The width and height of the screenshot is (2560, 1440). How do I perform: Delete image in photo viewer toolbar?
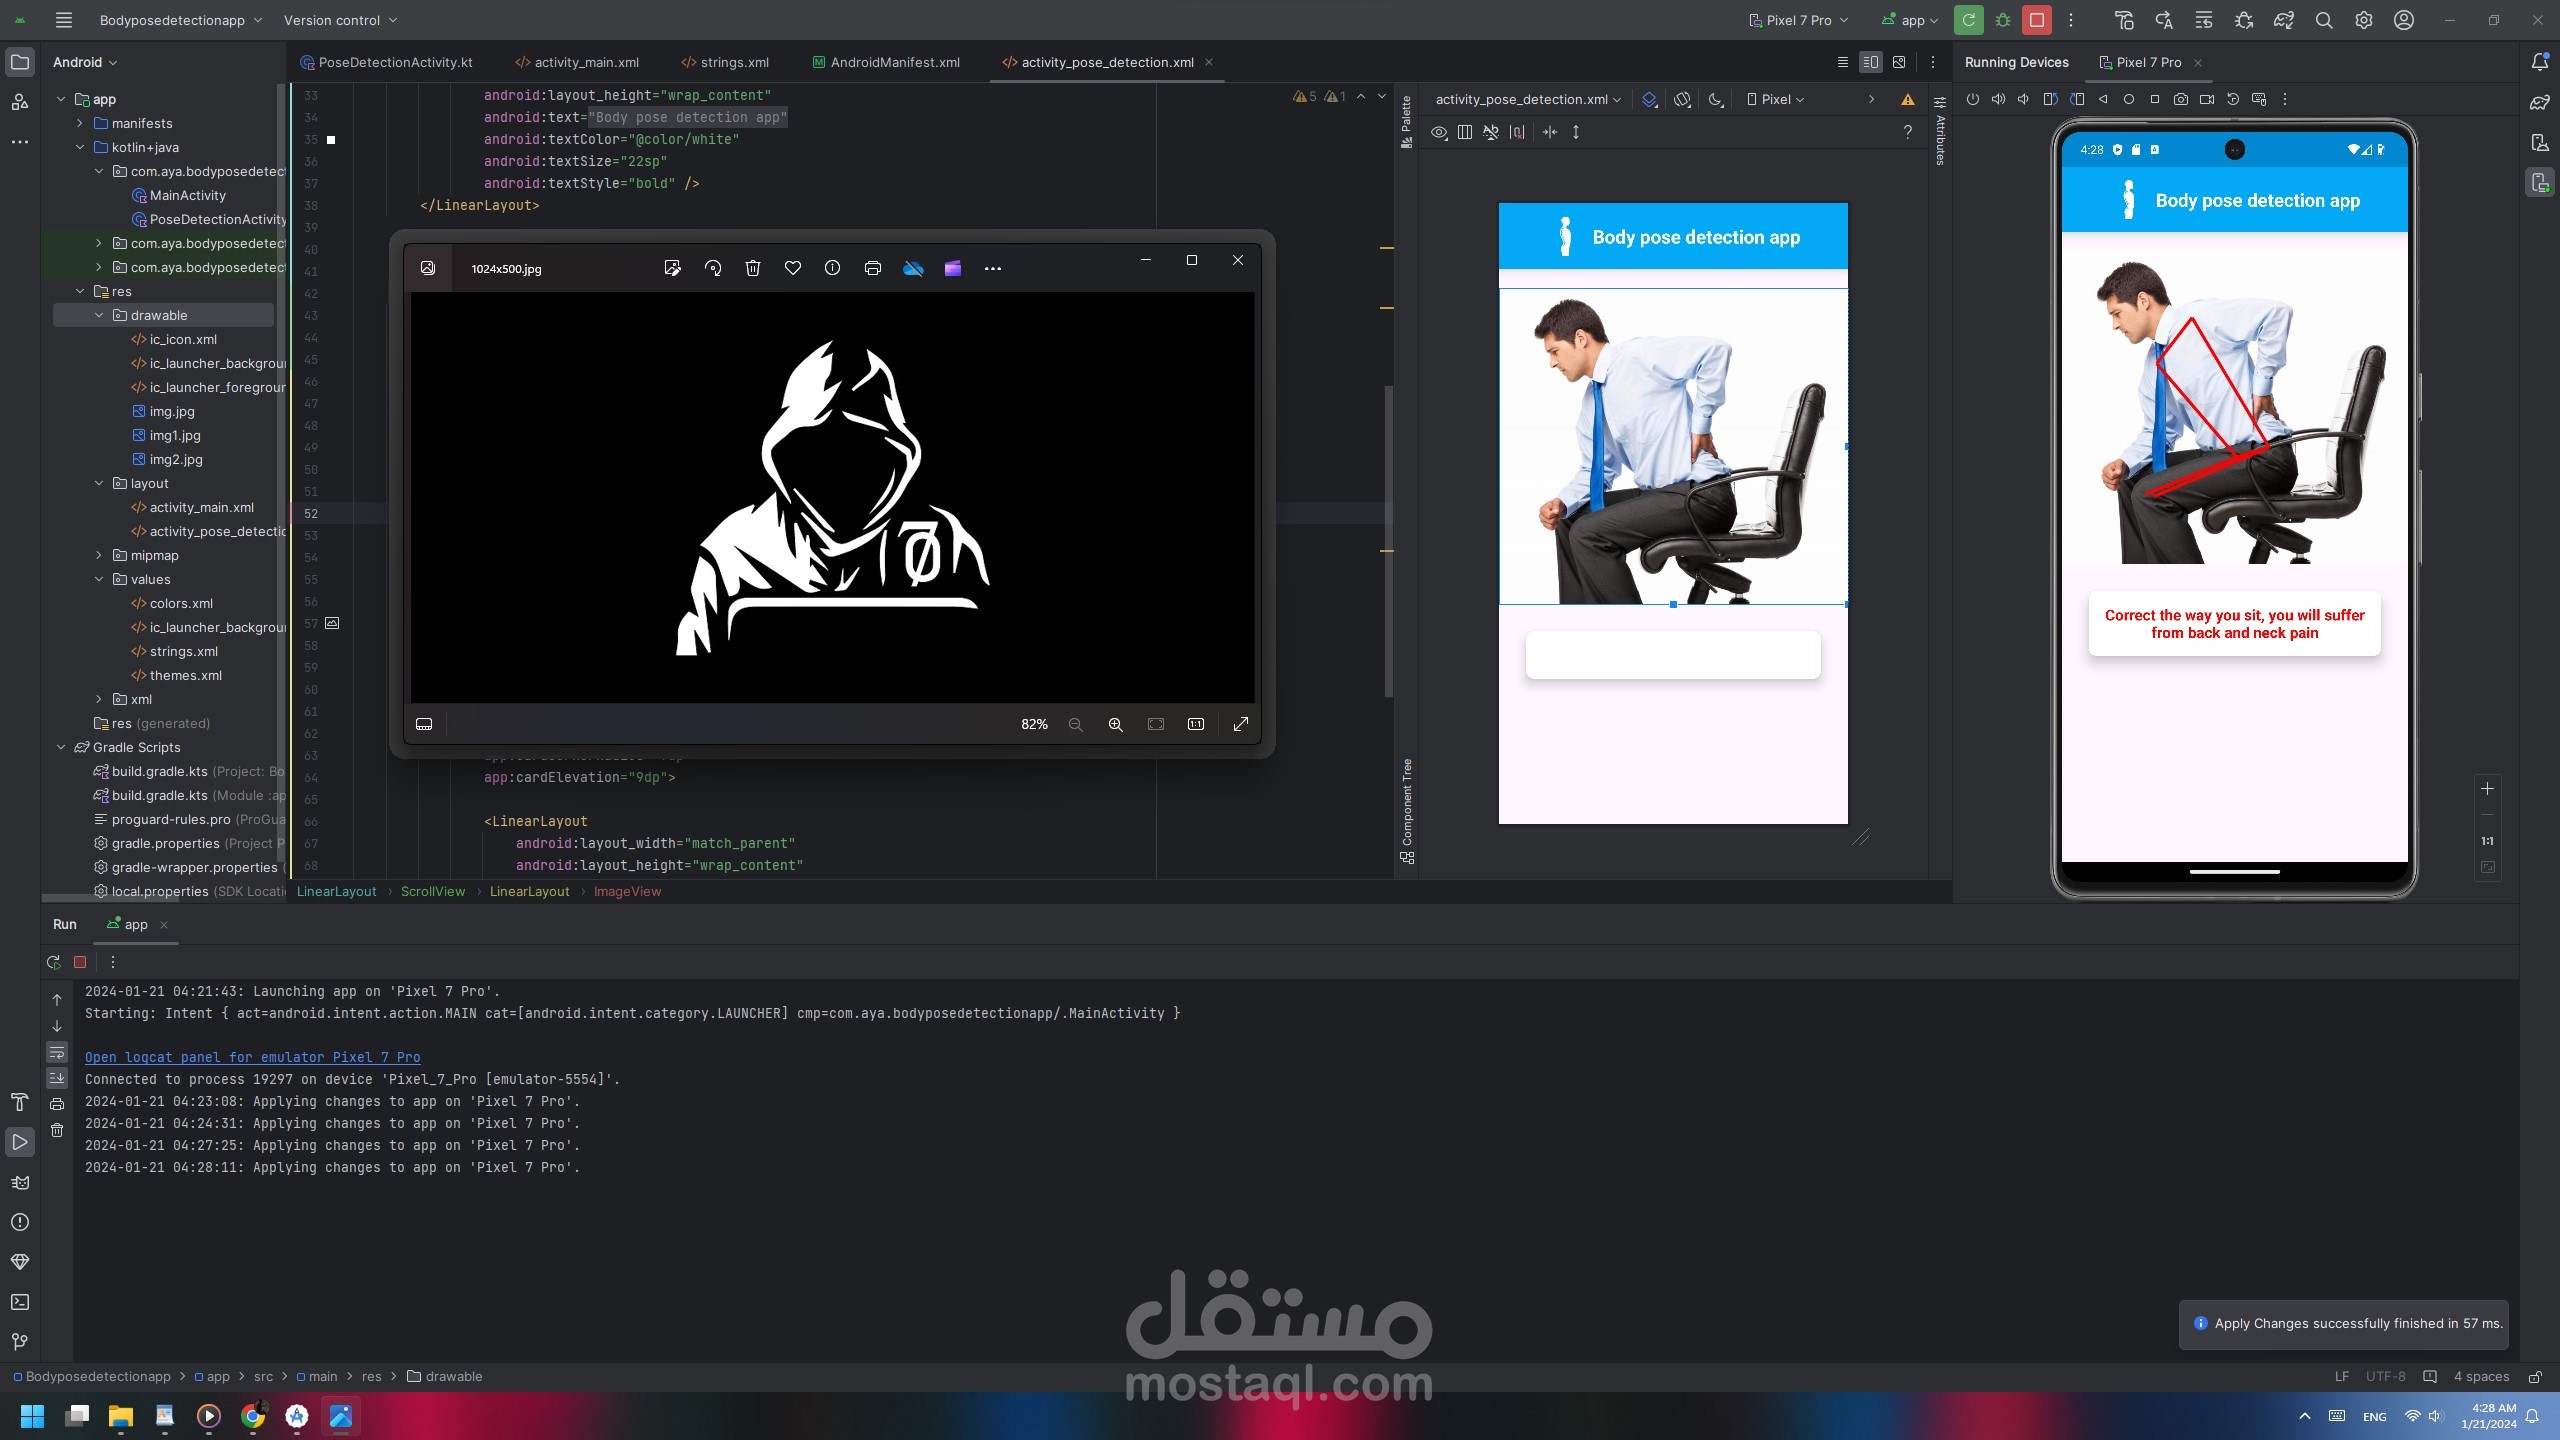[x=753, y=268]
